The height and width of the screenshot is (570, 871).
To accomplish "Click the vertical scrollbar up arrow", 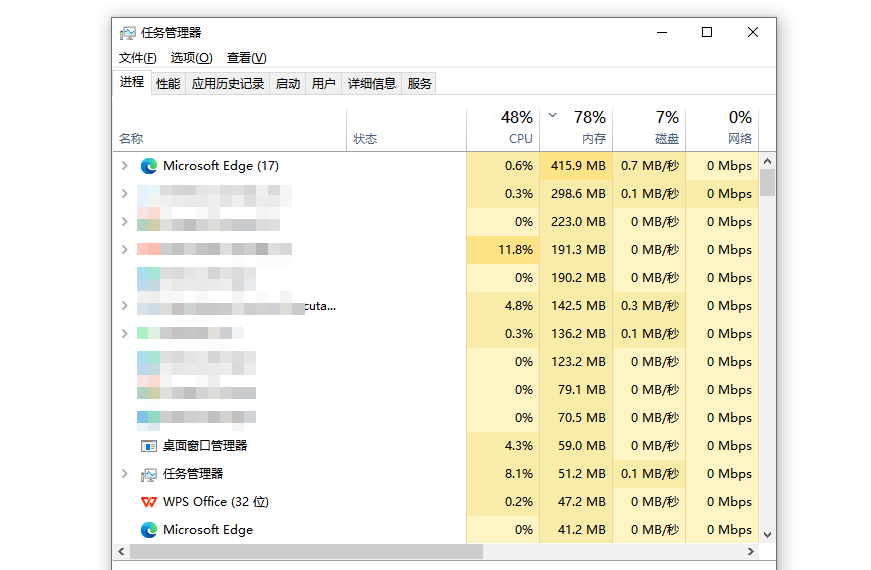I will (768, 161).
